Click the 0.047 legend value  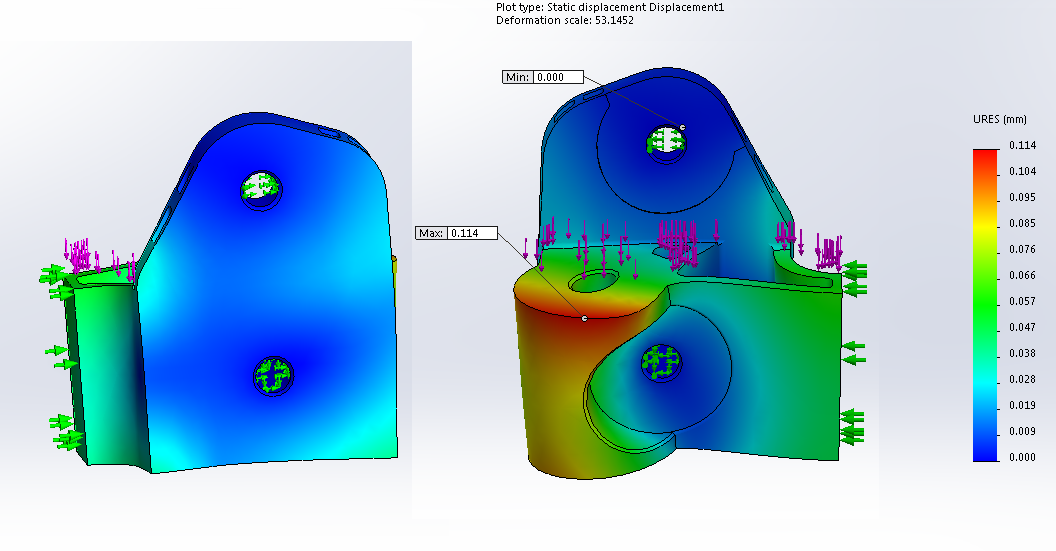coord(1022,327)
